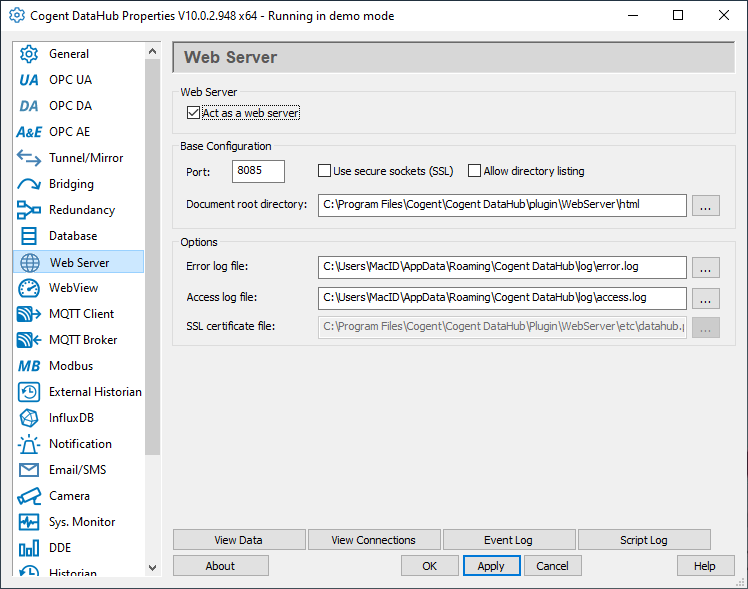
Task: Enable Use secure sockets (SSL)
Action: 325,171
